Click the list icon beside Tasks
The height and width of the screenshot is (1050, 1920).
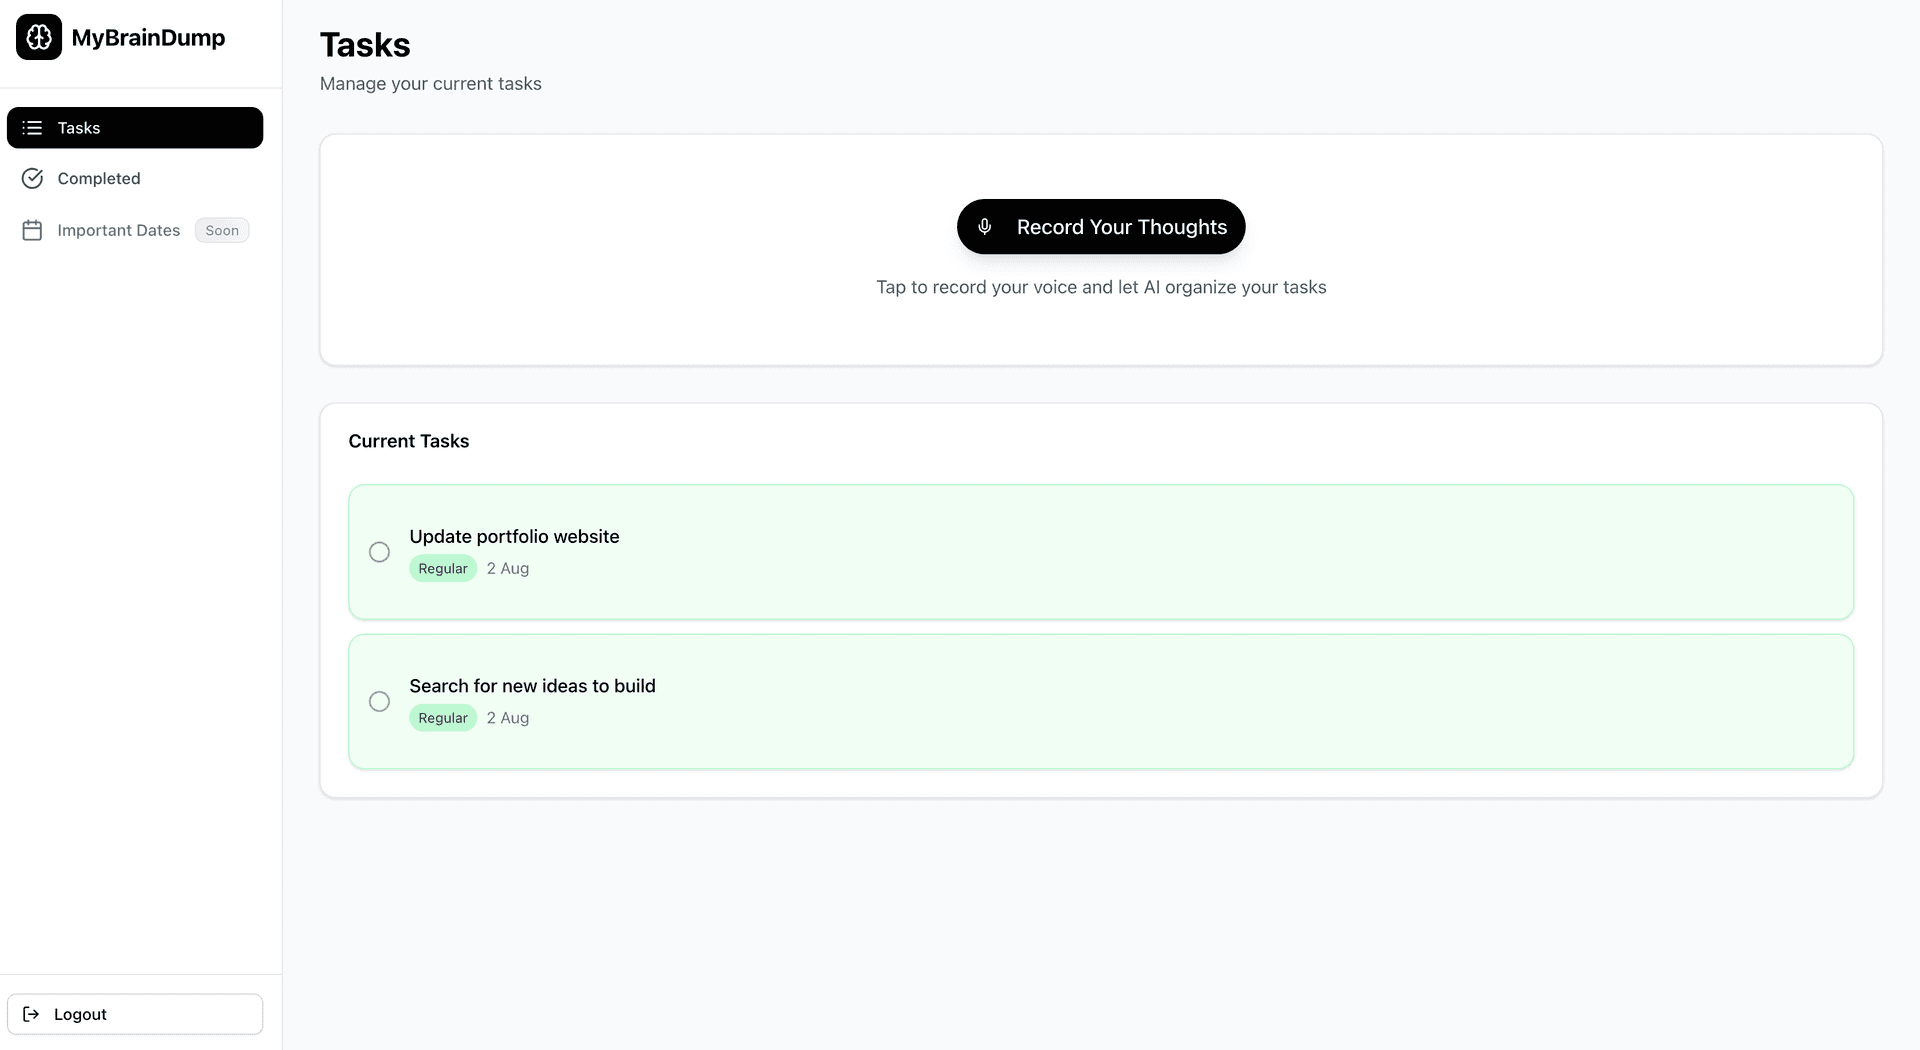point(32,128)
